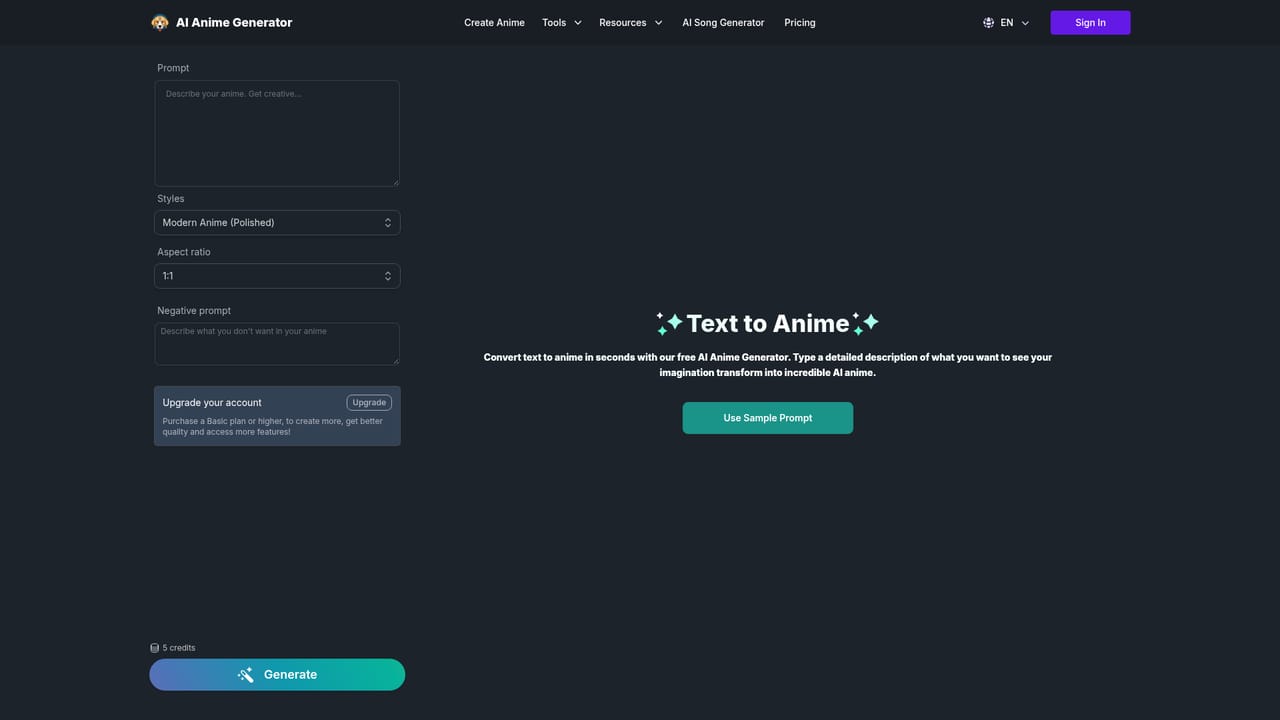Click the AI Anime Generator dog logo
The width and height of the screenshot is (1280, 720).
(x=160, y=22)
